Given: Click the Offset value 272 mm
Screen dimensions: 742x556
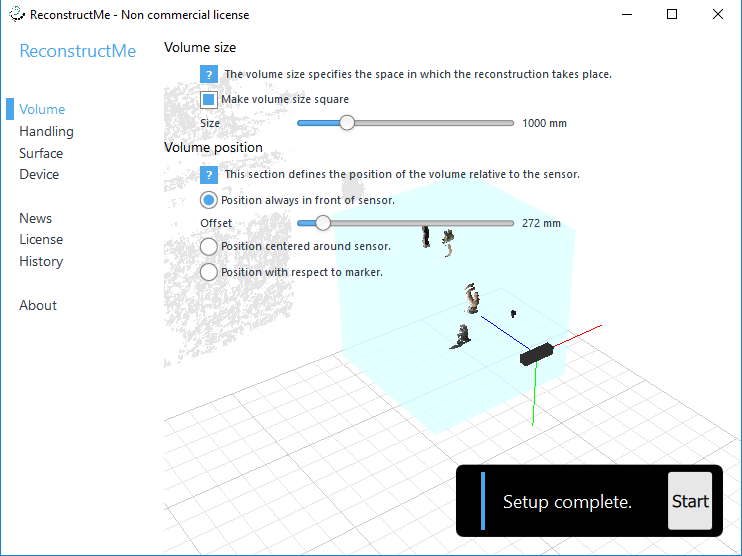Looking at the screenshot, I should [x=541, y=223].
